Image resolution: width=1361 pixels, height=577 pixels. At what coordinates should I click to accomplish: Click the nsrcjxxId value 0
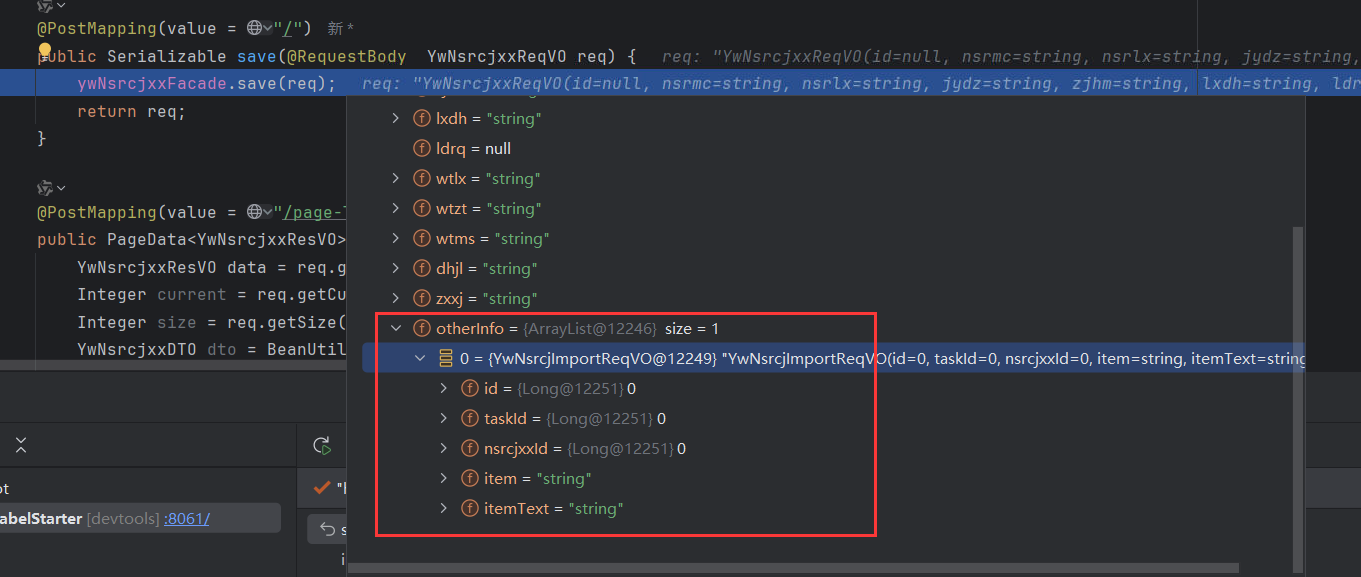click(x=681, y=448)
